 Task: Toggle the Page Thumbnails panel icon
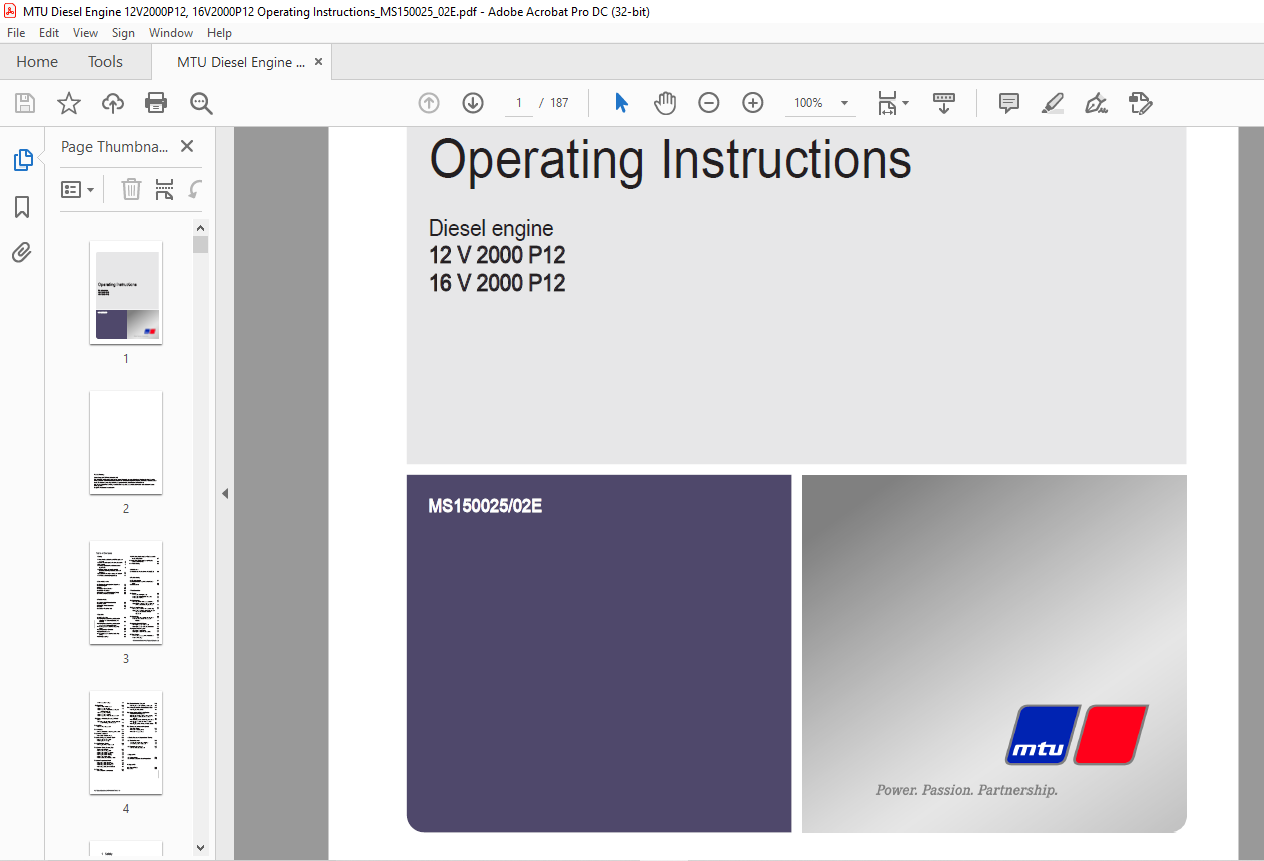[x=22, y=160]
